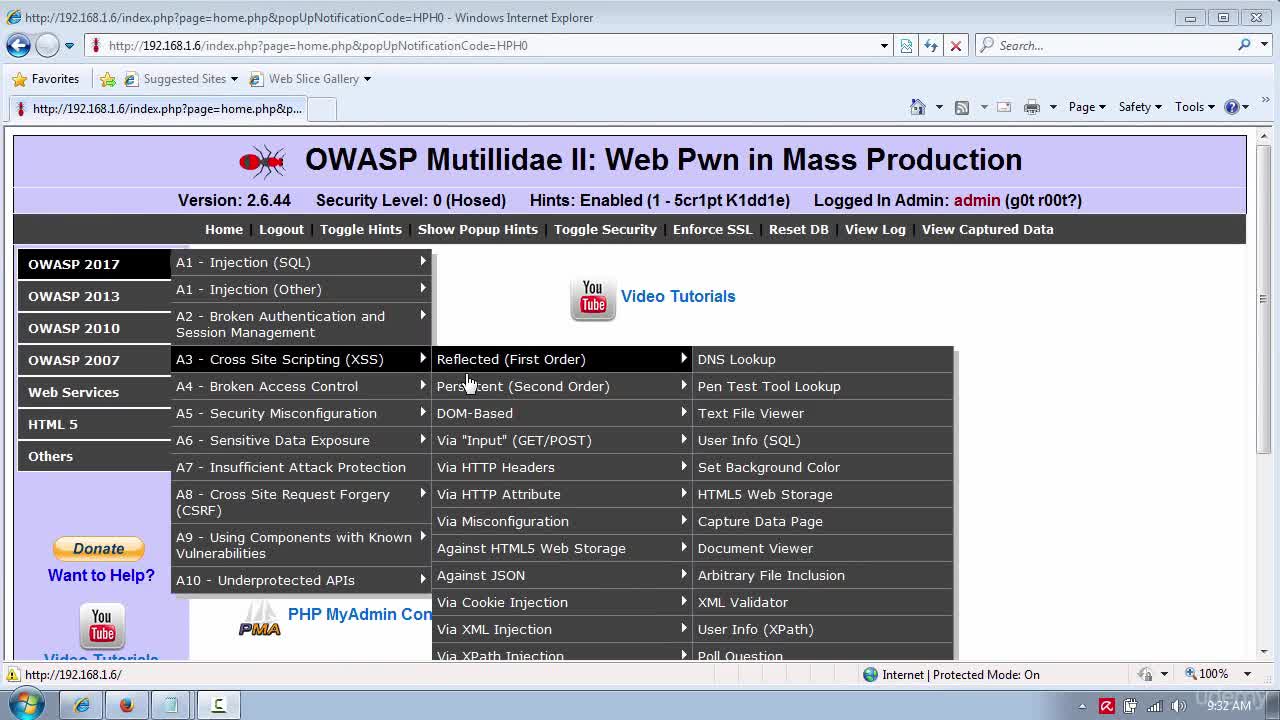This screenshot has height=720, width=1280.
Task: Open the Tools menu dropdown
Action: [x=1194, y=107]
